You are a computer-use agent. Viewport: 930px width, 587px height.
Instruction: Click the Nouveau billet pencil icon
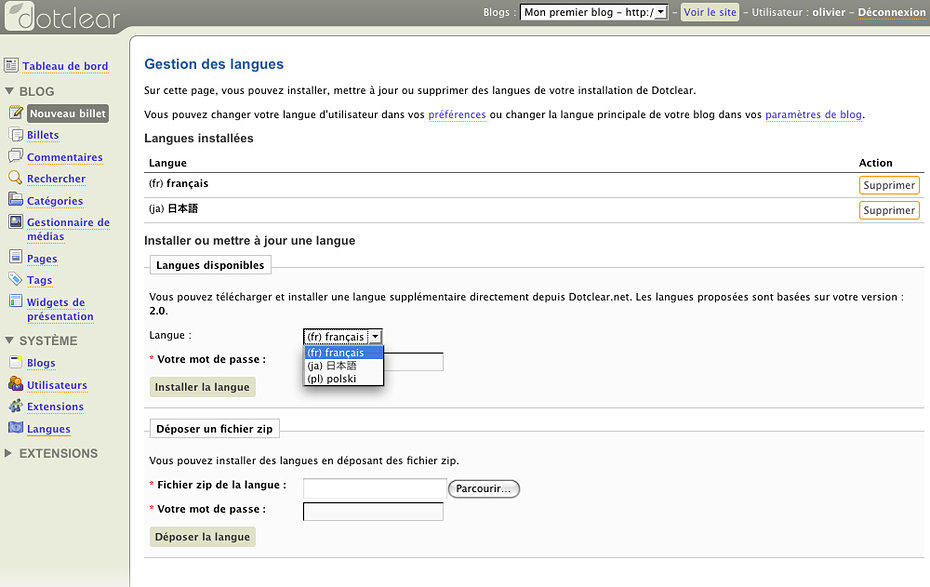click(15, 113)
